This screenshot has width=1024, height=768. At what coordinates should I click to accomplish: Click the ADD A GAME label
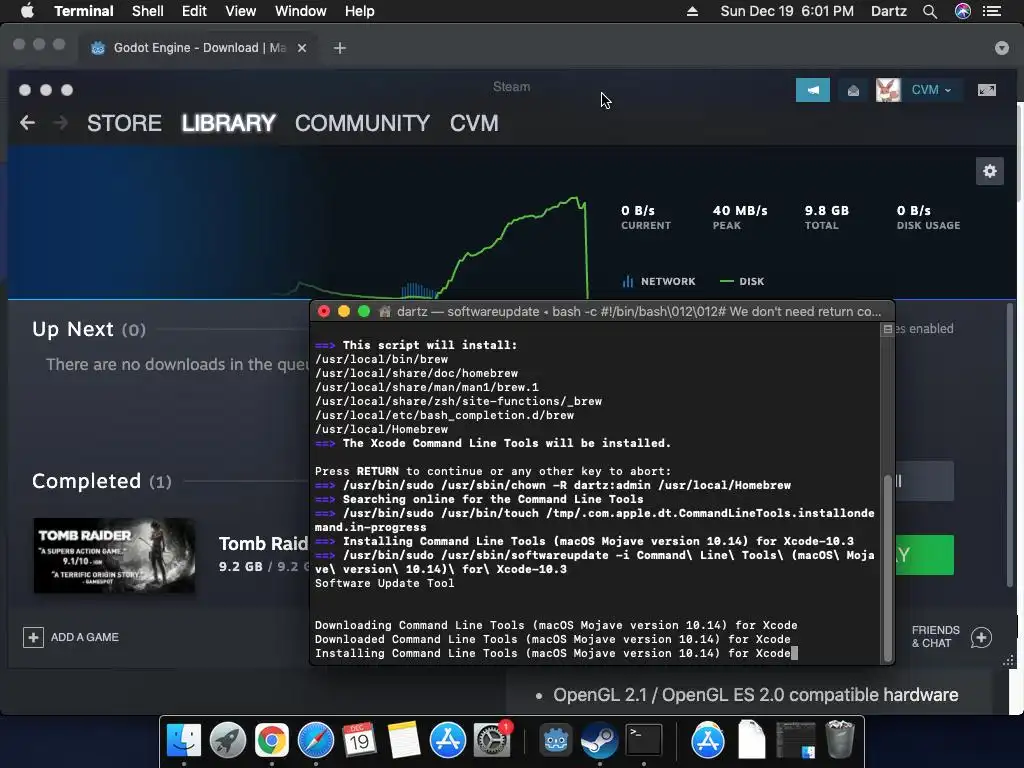tap(85, 637)
